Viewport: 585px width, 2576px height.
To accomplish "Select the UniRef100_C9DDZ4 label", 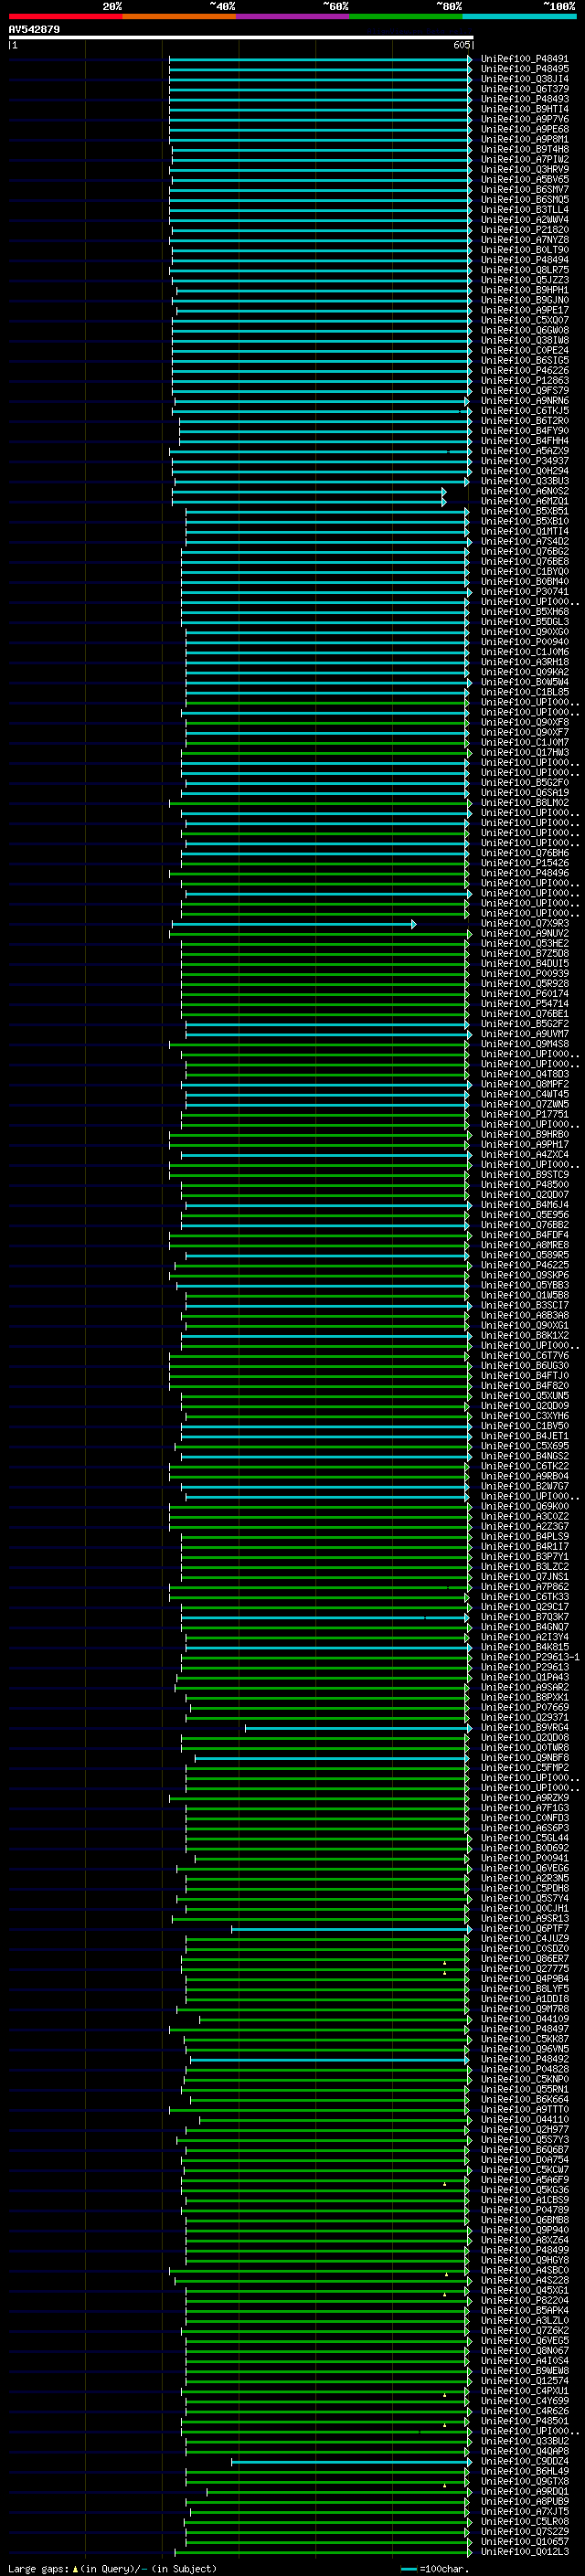I will click(525, 2461).
